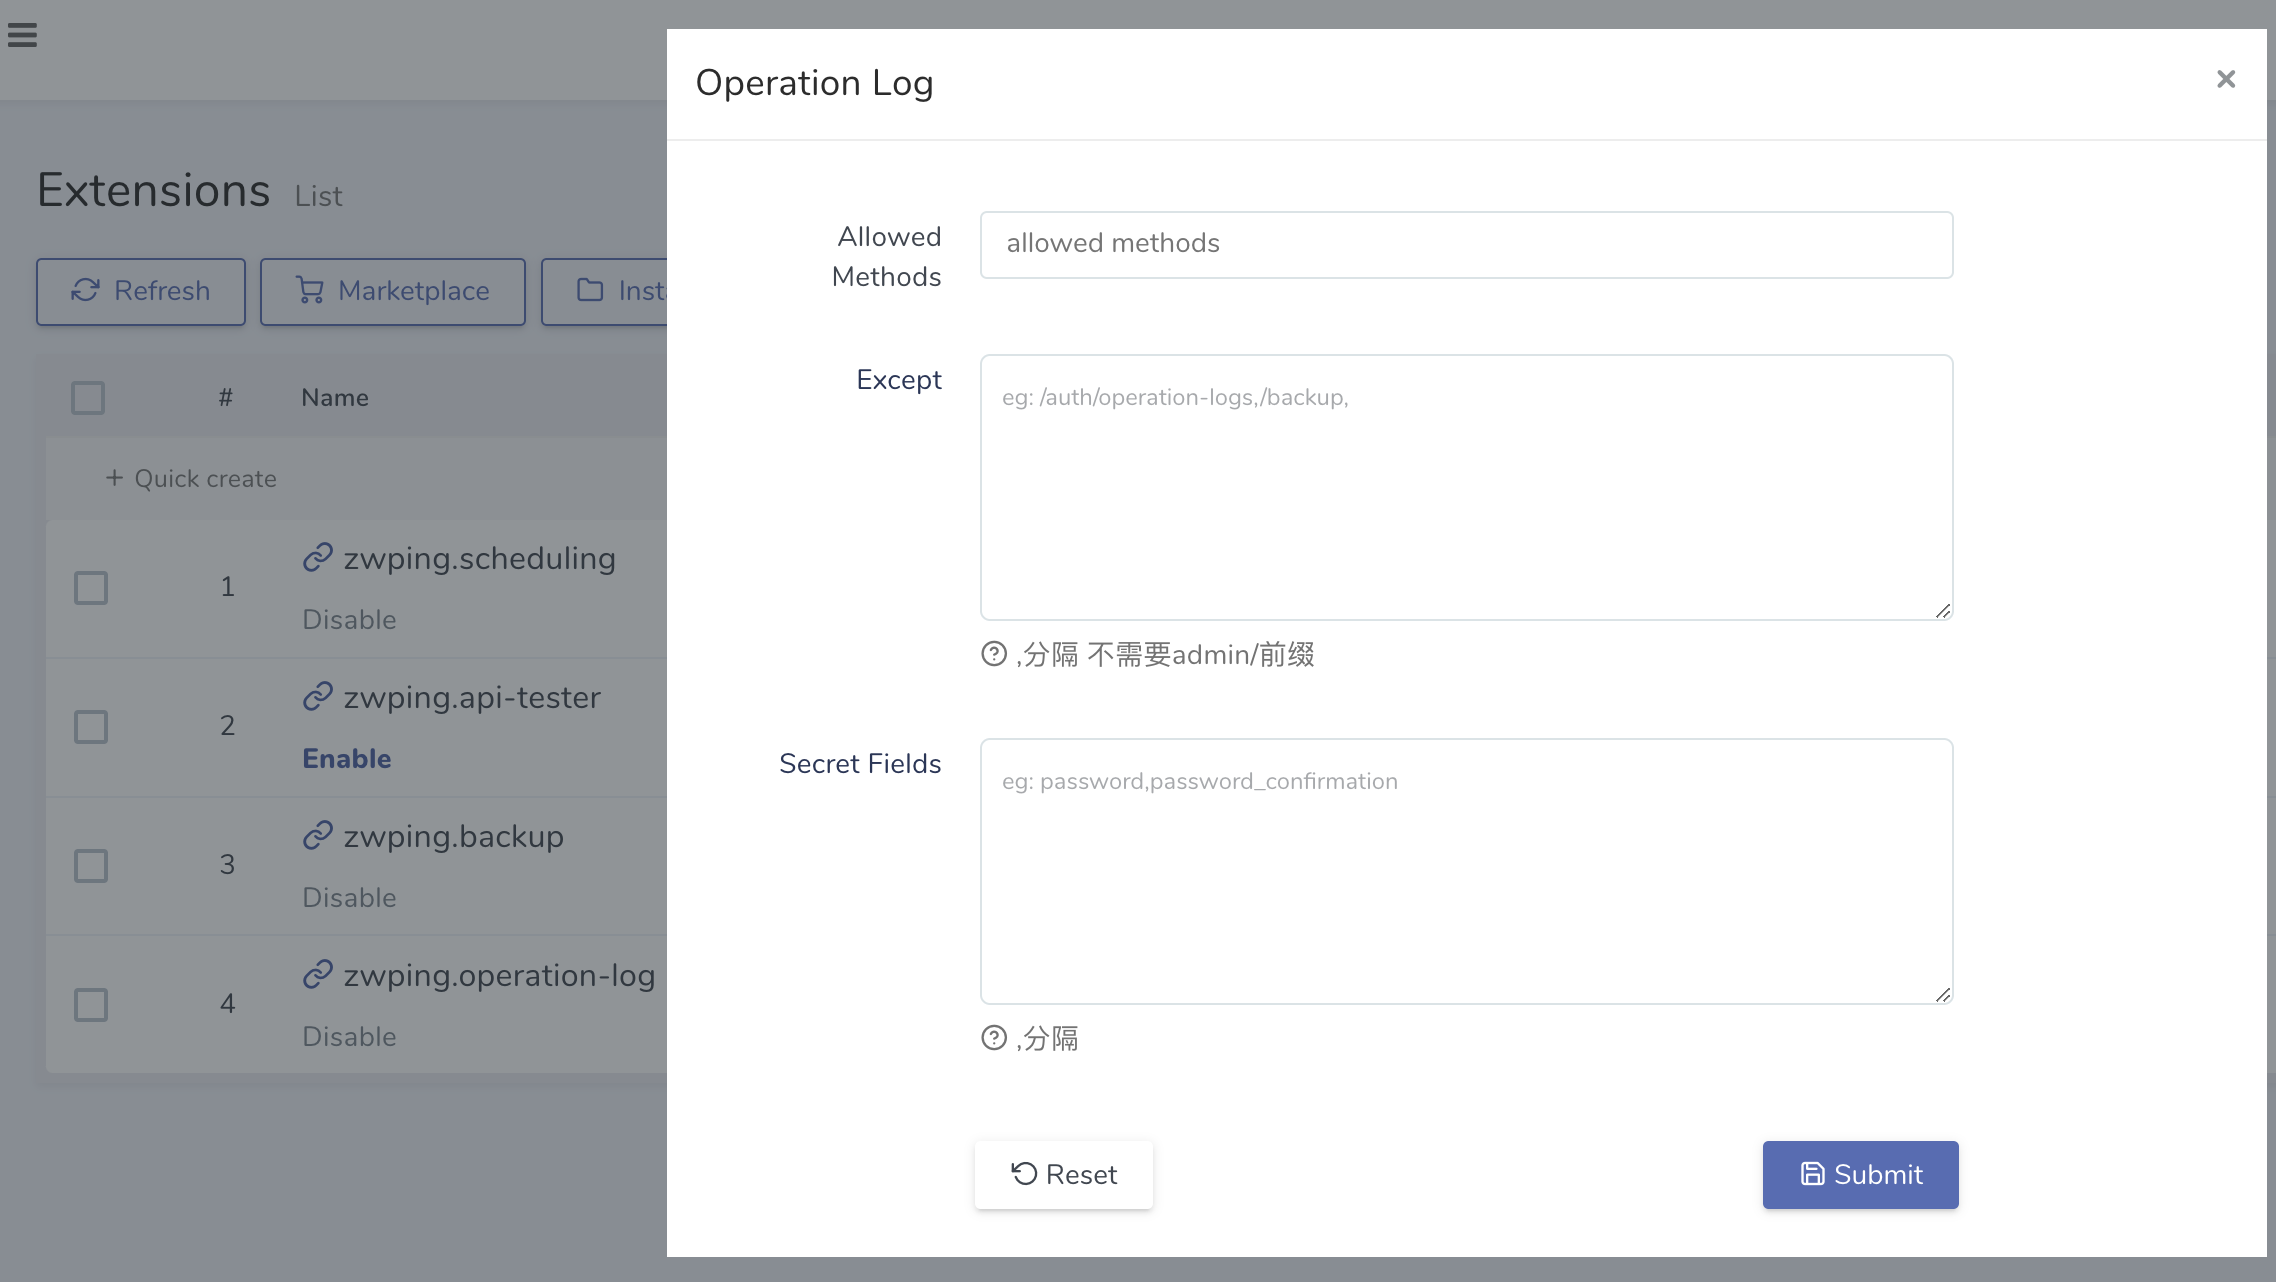Click link icon beside zwping.operation-log
2276x1282 pixels.
pos(318,974)
